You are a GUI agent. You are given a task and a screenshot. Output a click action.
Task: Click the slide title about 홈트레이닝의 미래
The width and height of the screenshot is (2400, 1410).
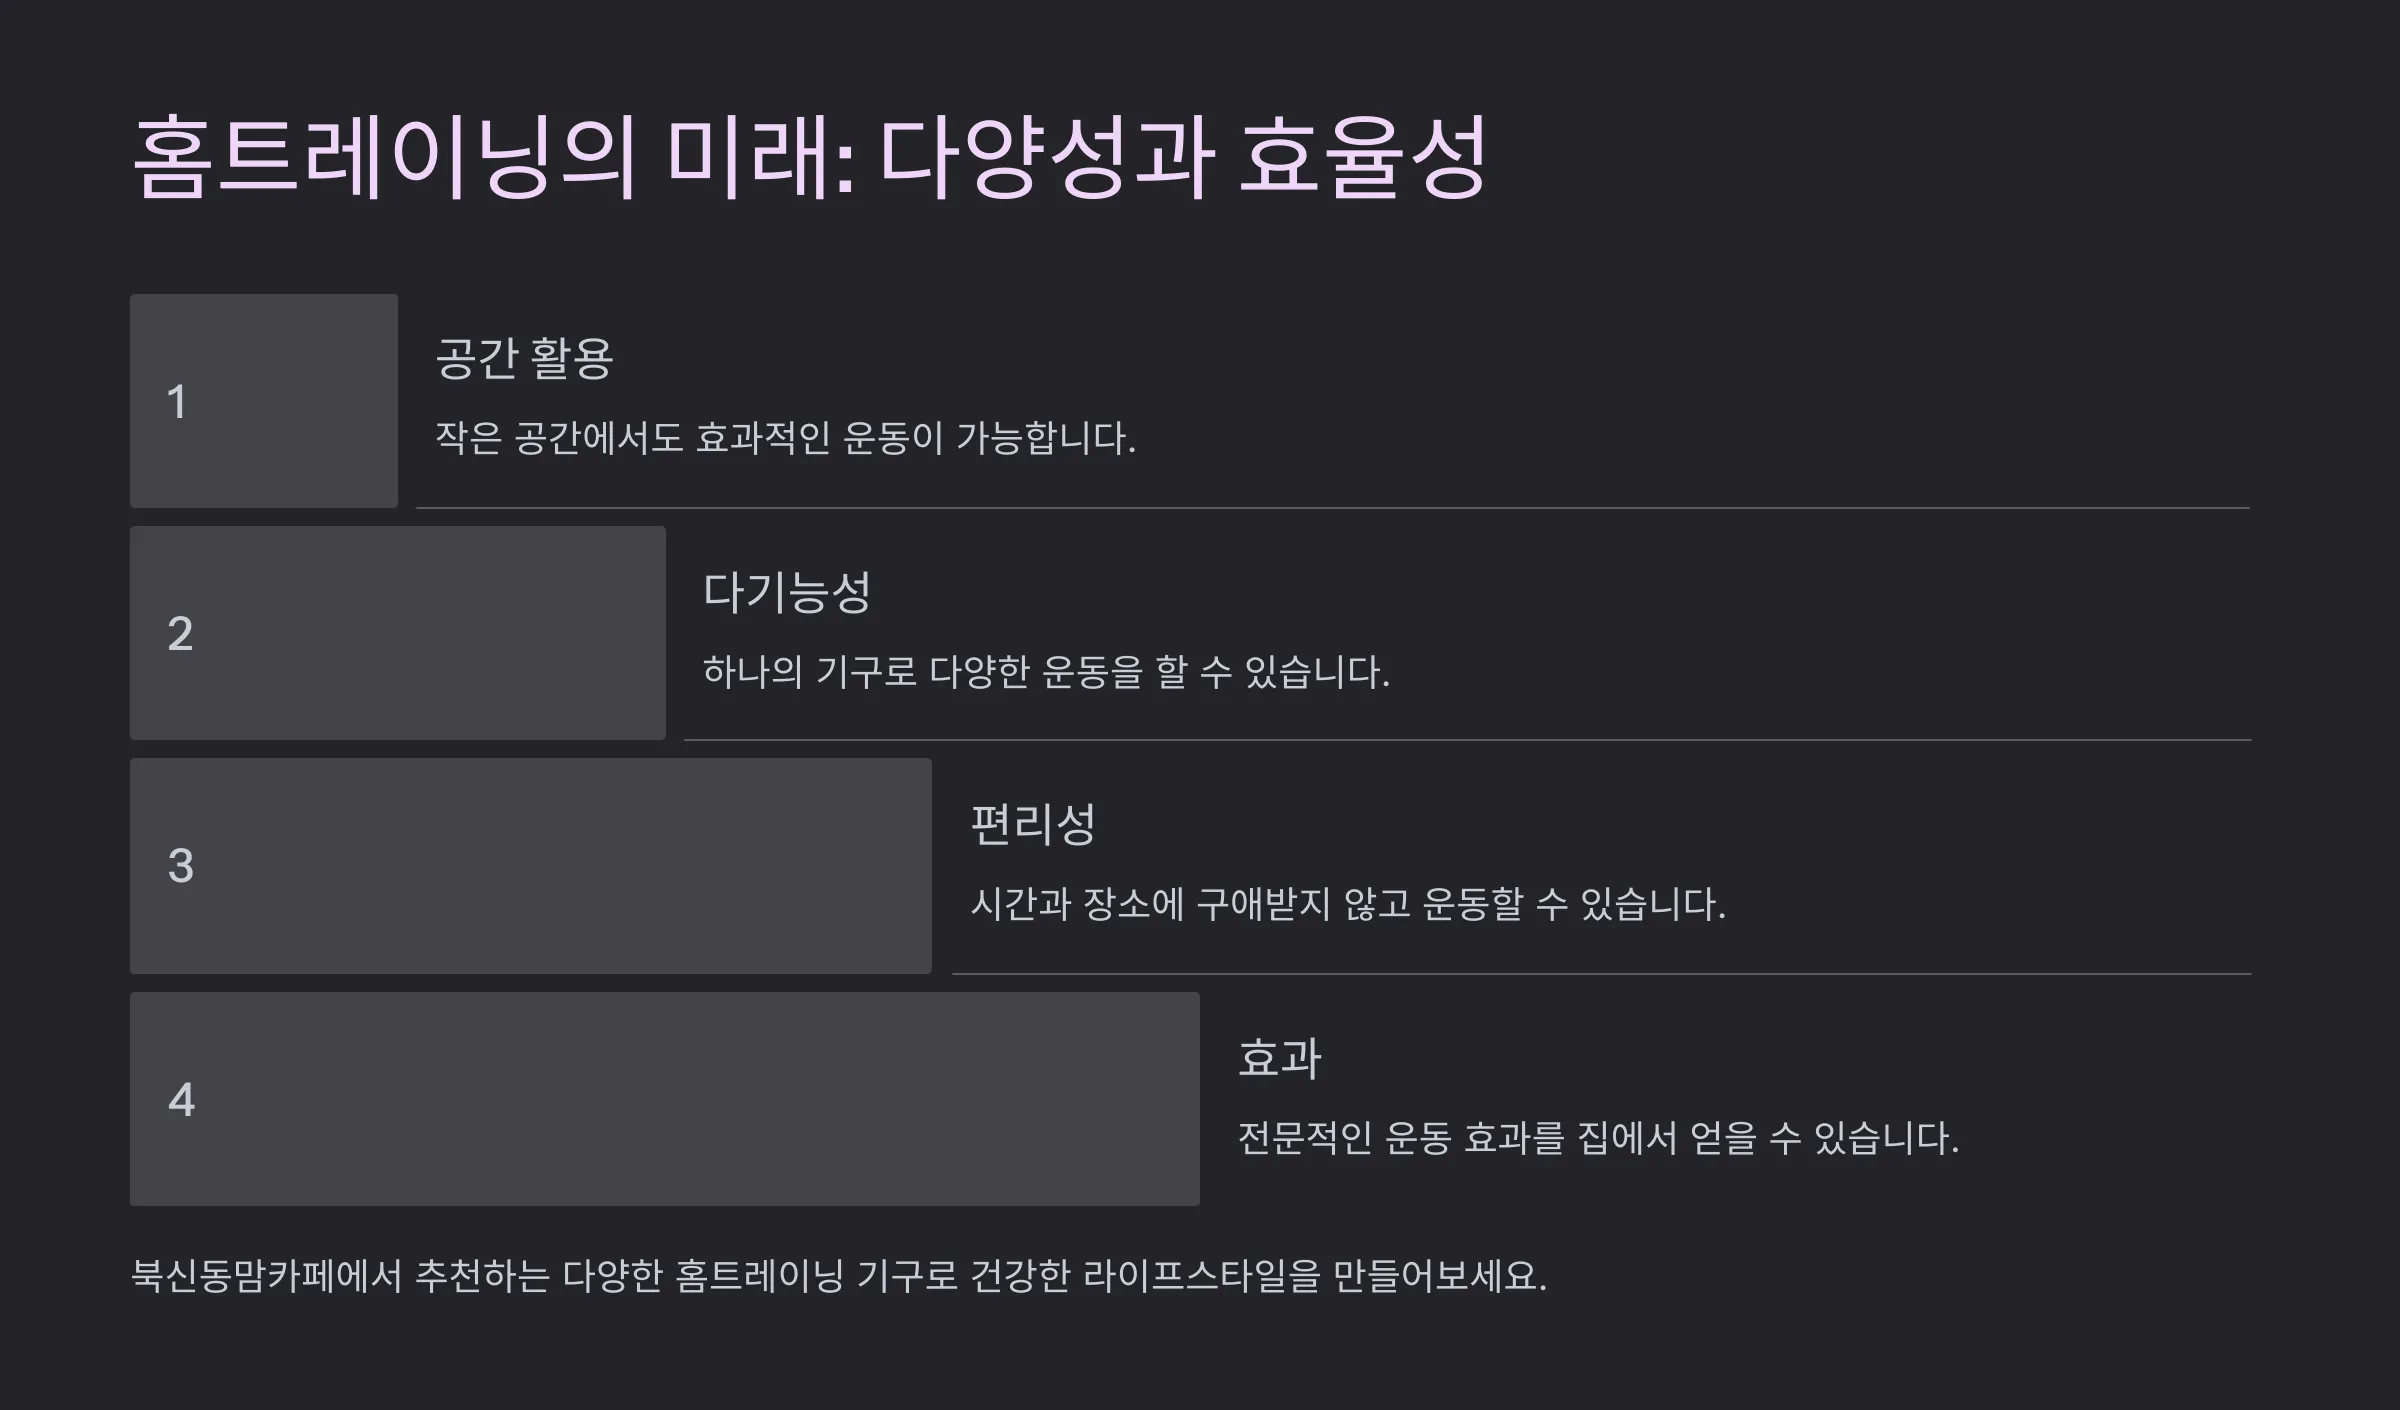point(809,158)
